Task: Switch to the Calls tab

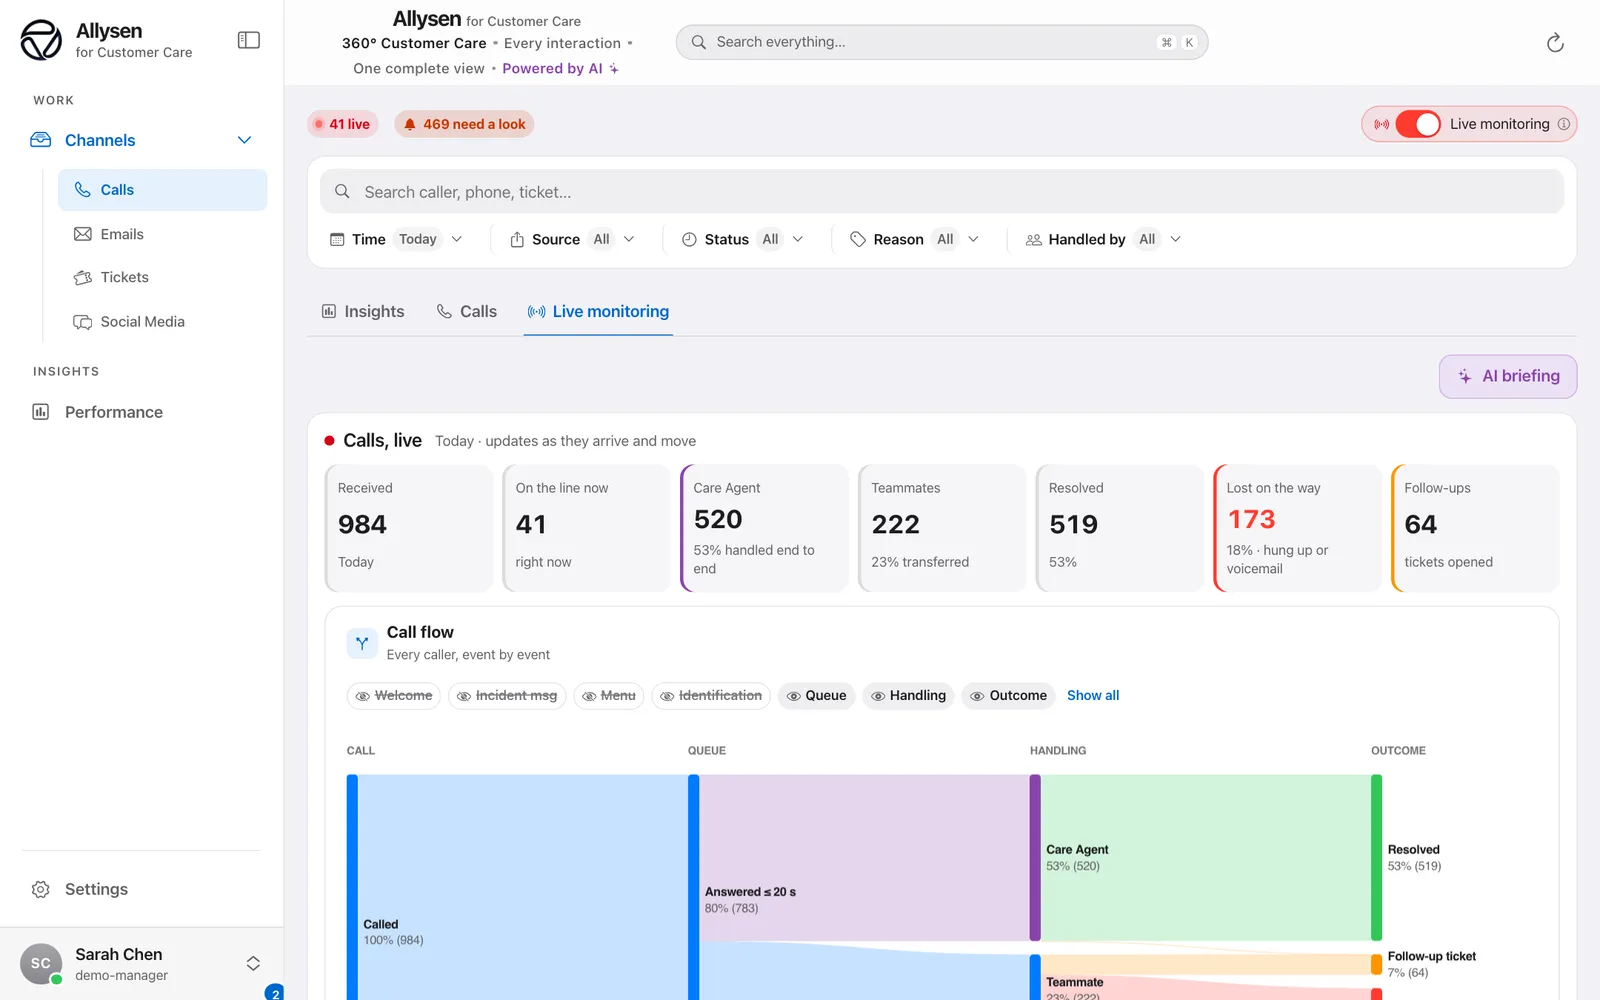Action: (x=467, y=312)
